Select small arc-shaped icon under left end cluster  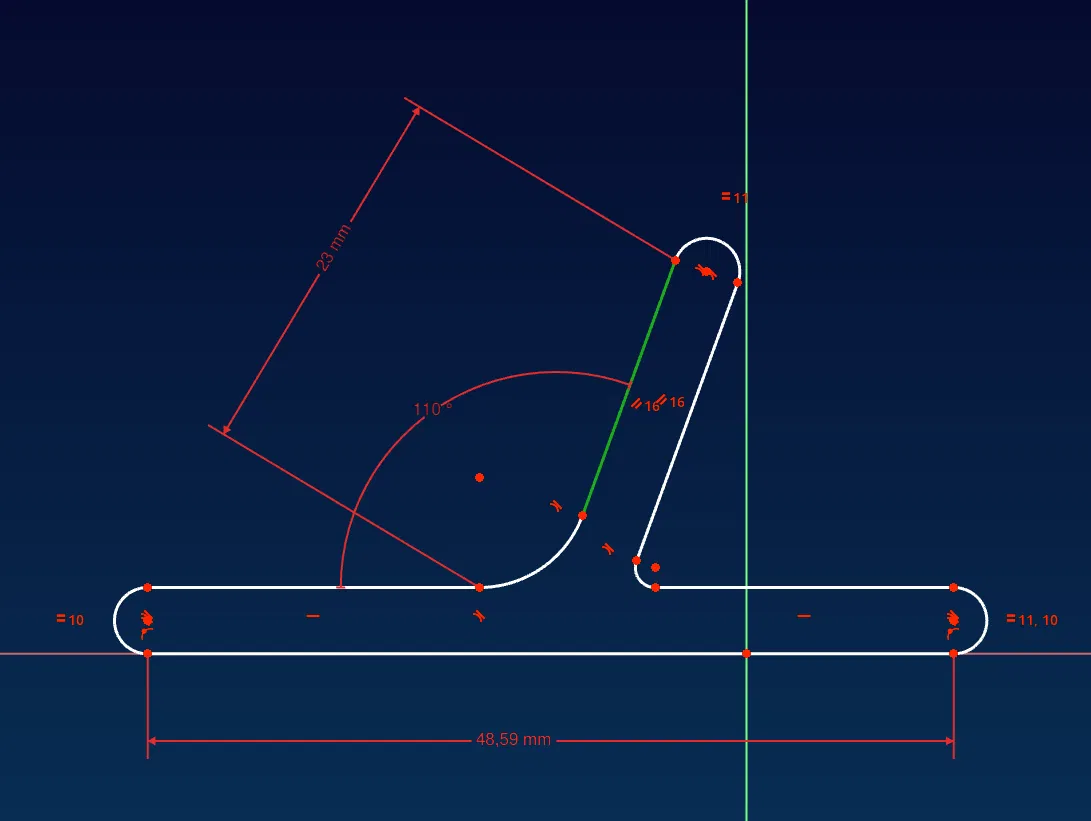[x=146, y=633]
